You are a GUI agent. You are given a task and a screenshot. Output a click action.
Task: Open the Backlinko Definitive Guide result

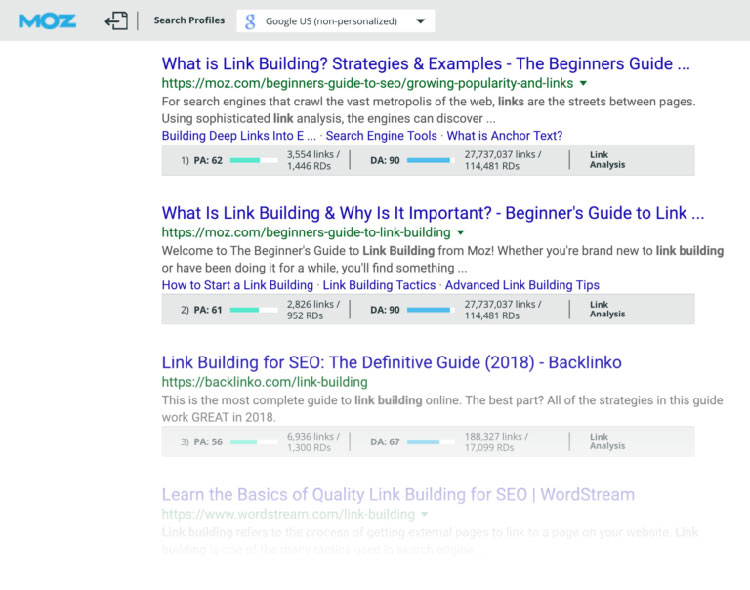tap(391, 362)
